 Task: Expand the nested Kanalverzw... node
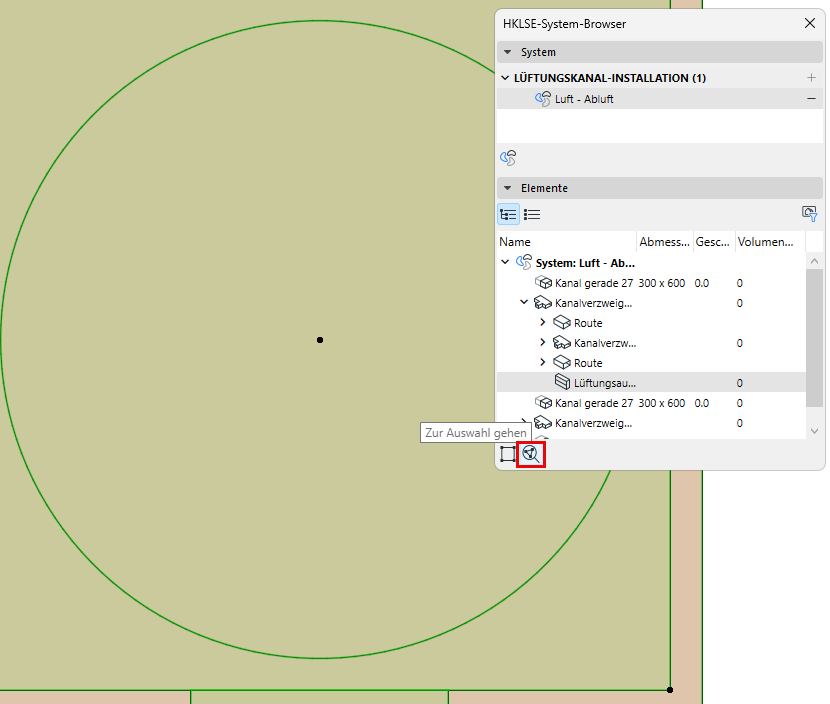click(x=543, y=342)
